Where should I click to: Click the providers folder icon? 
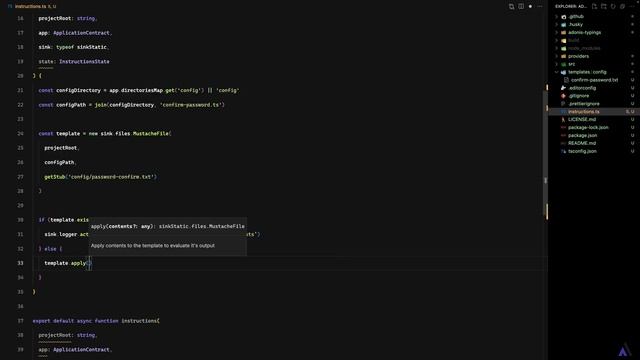coord(564,56)
